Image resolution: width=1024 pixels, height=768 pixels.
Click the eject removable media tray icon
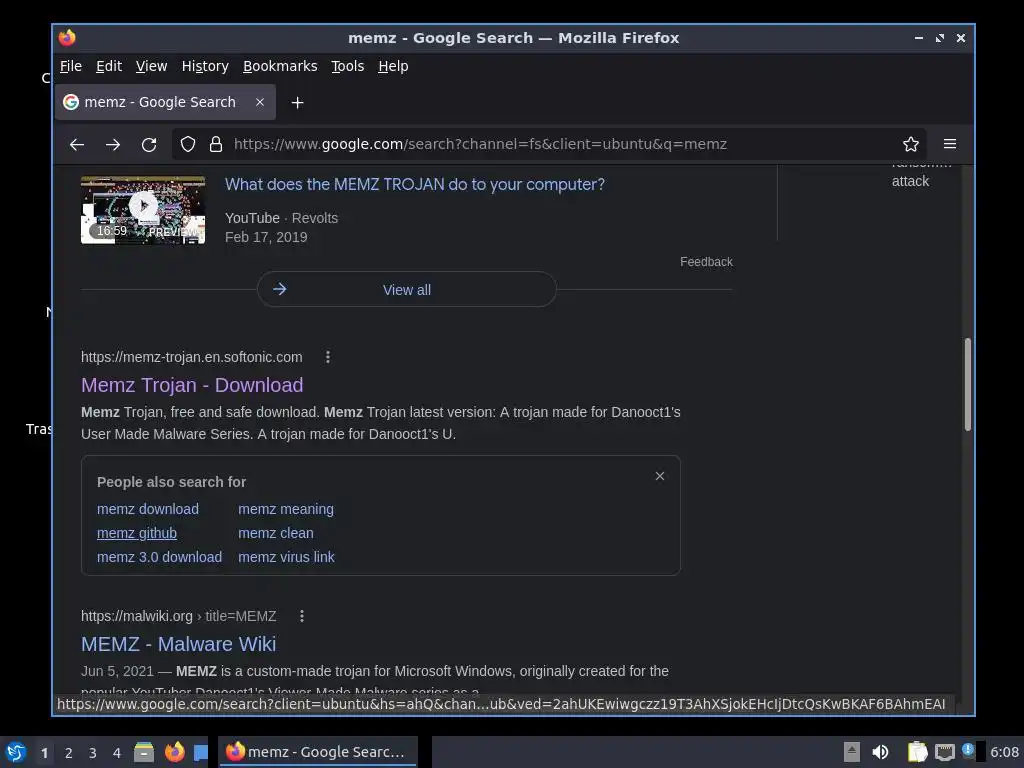(x=852, y=752)
